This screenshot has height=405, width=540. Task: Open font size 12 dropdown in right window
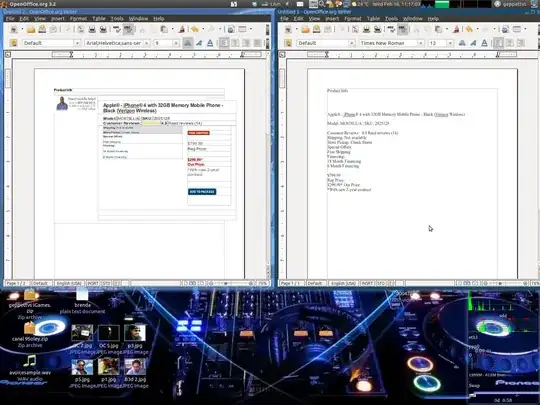pos(450,43)
